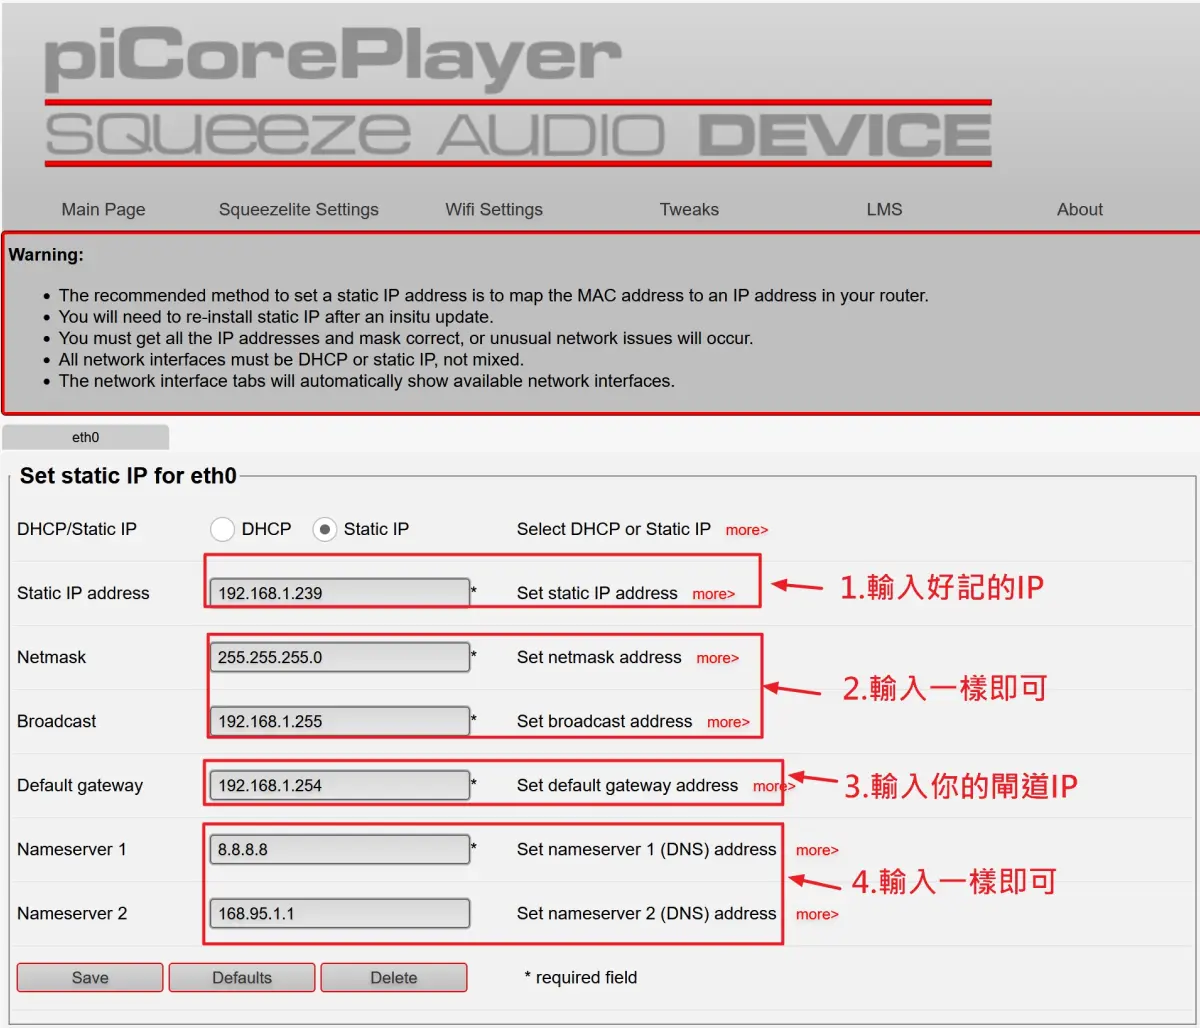Viewport: 1200px width, 1028px height.
Task: Click the Static IP address input field
Action: point(340,592)
